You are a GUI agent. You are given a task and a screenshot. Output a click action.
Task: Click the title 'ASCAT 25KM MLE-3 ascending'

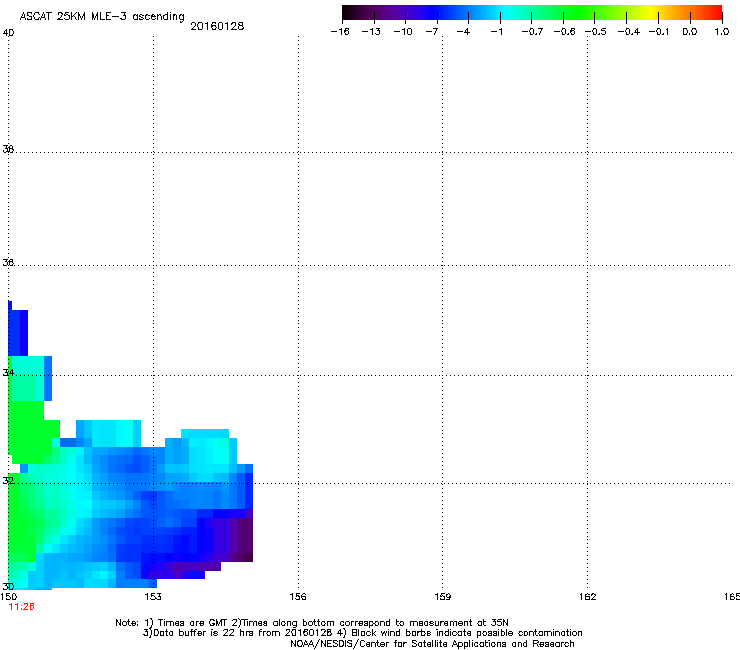[102, 17]
